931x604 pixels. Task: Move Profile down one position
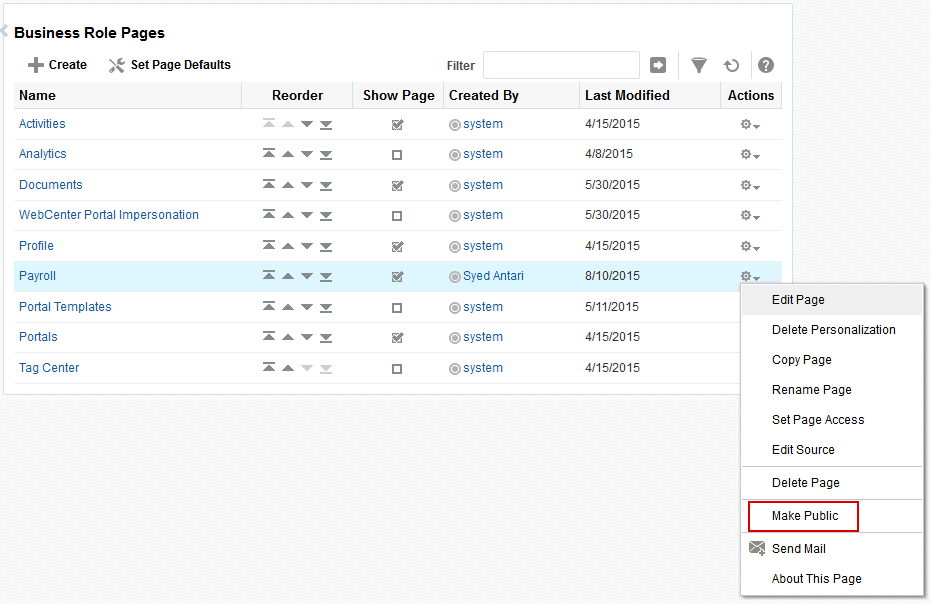pyautogui.click(x=307, y=246)
